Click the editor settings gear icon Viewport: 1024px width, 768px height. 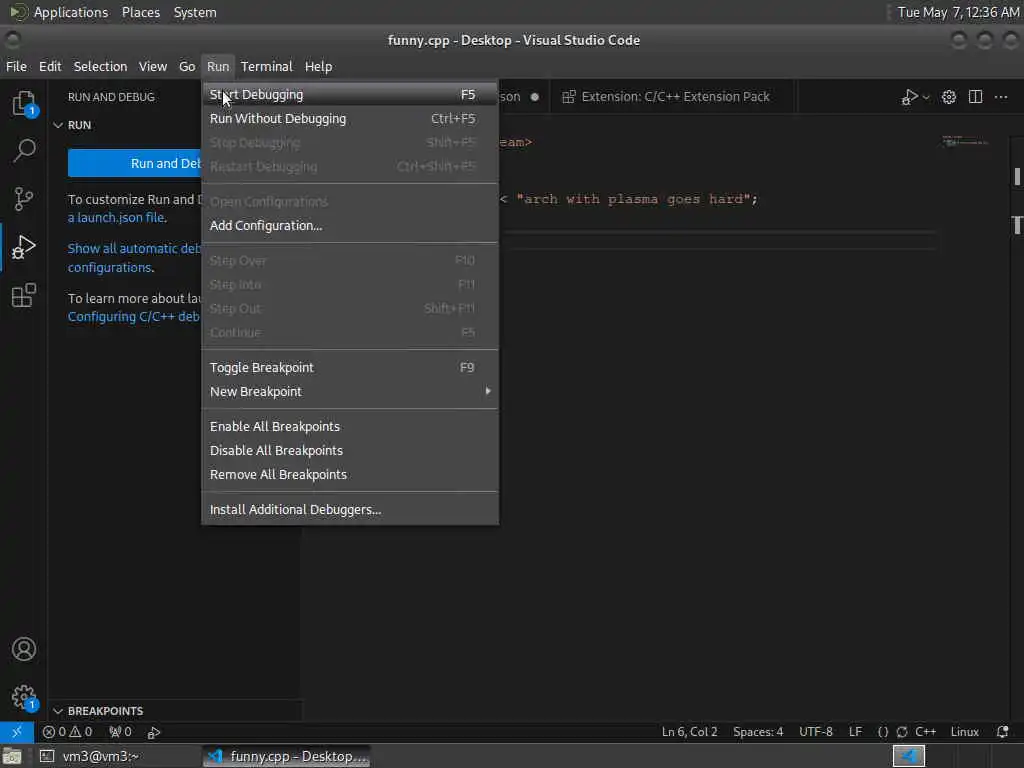click(948, 97)
